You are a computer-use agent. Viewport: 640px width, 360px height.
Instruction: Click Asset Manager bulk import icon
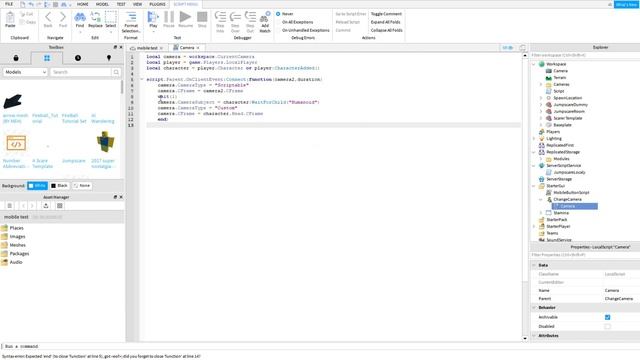[46, 206]
